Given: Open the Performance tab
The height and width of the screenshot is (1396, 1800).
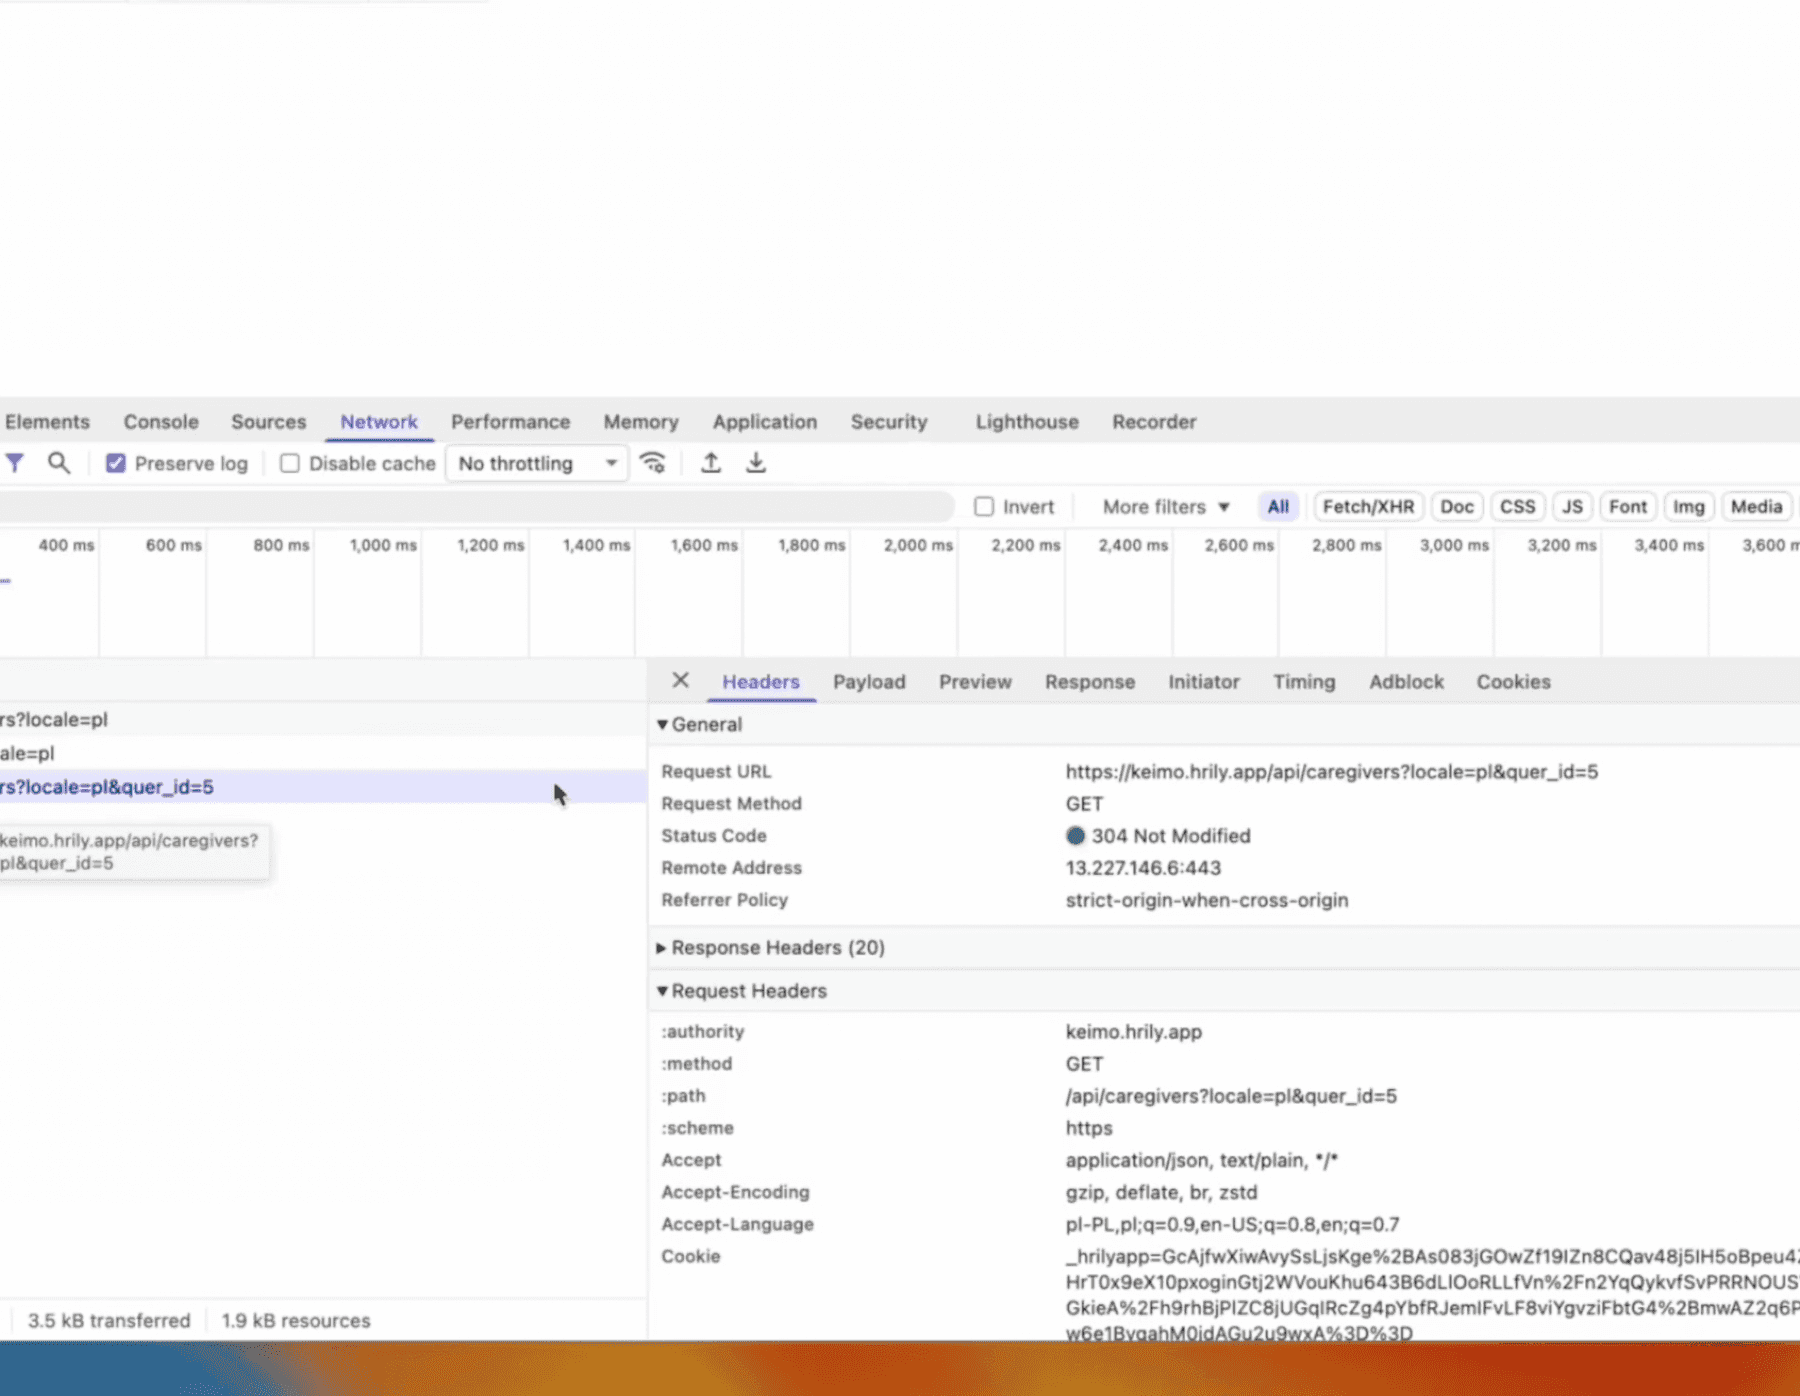Looking at the screenshot, I should click(510, 422).
